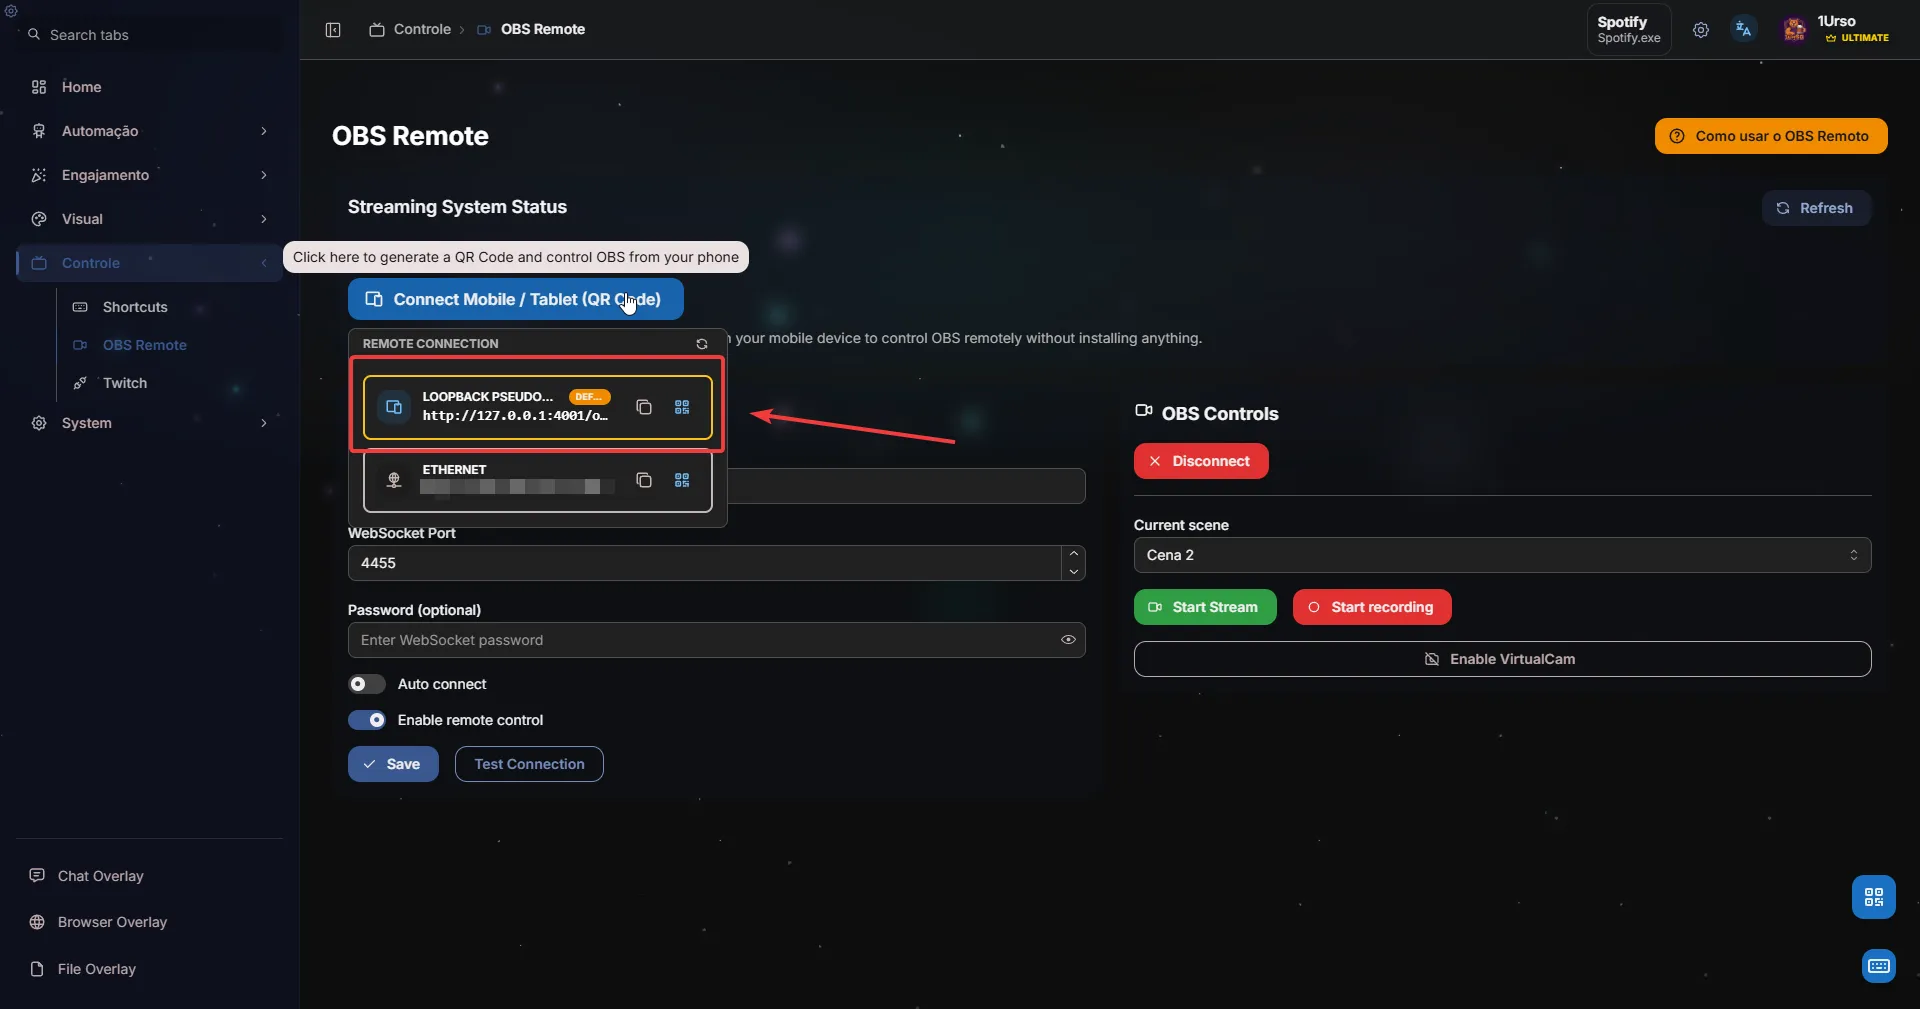This screenshot has width=1920, height=1009.
Task: Open the Current scene dropdown
Action: click(1501, 555)
